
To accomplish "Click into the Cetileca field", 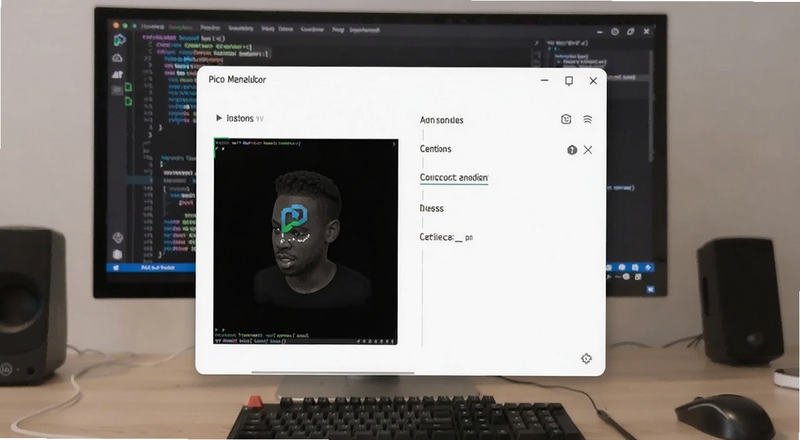I will click(446, 237).
